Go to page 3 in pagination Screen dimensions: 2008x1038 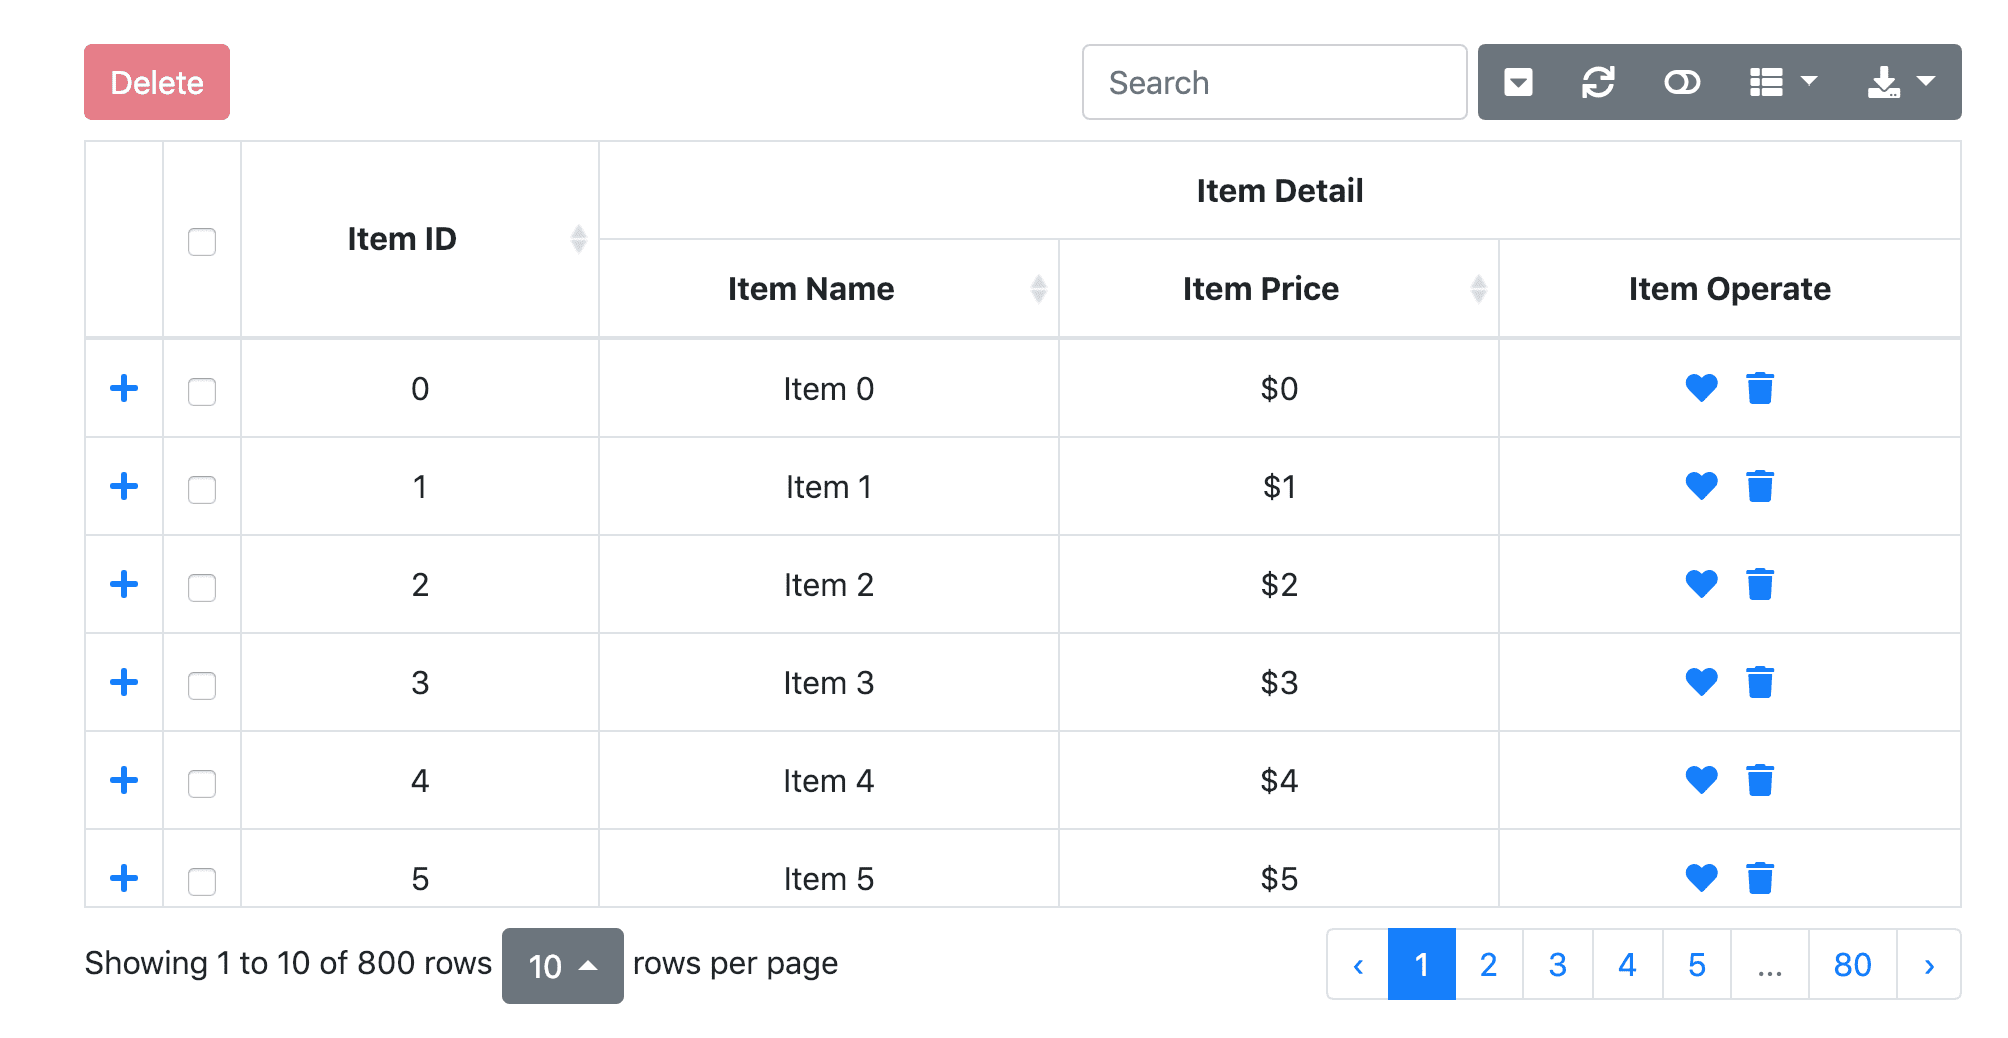point(1557,965)
